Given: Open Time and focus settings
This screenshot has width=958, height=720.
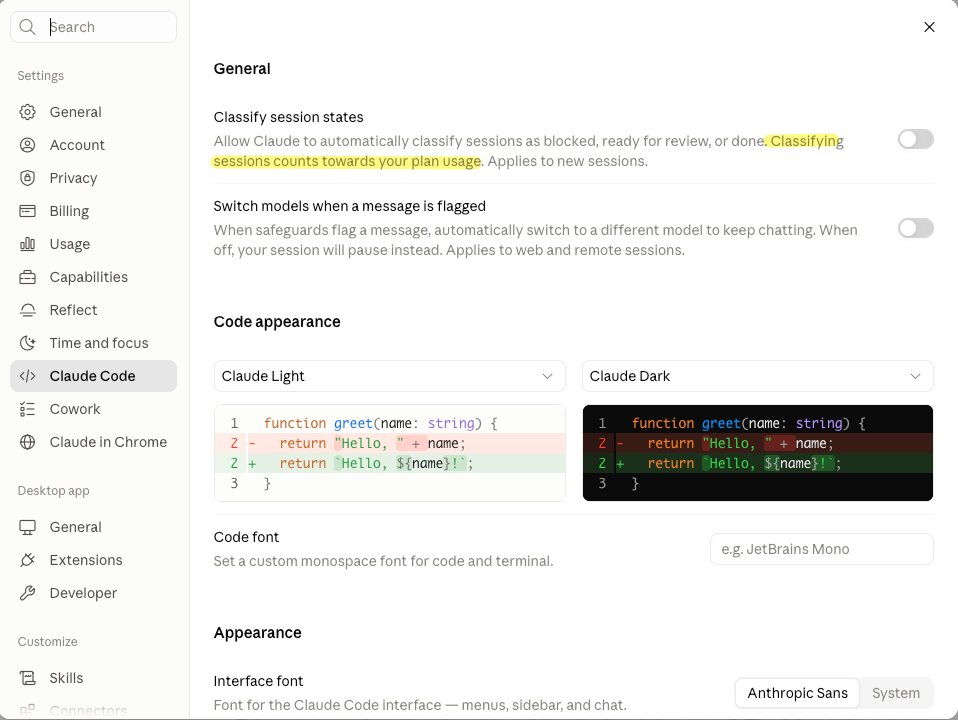Looking at the screenshot, I should coord(93,343).
